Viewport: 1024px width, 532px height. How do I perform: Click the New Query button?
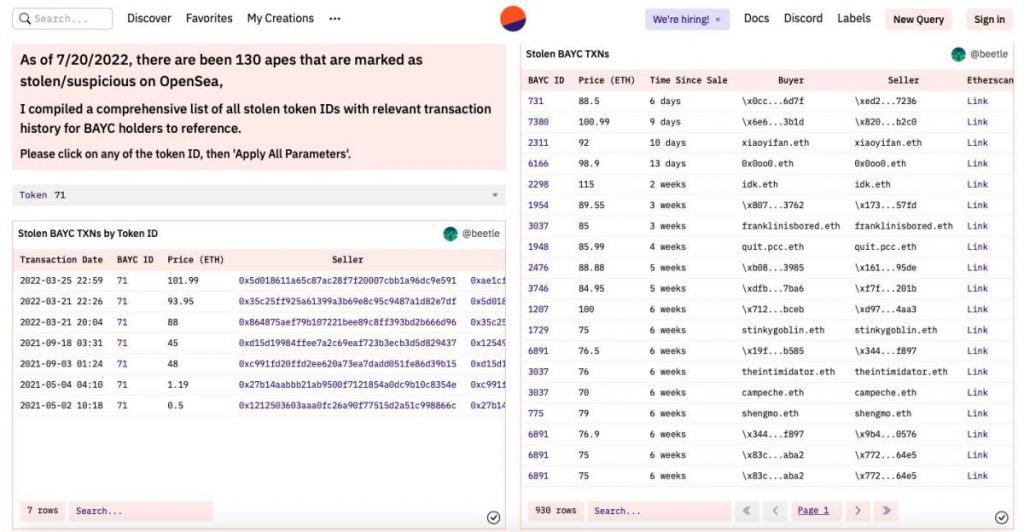click(918, 20)
